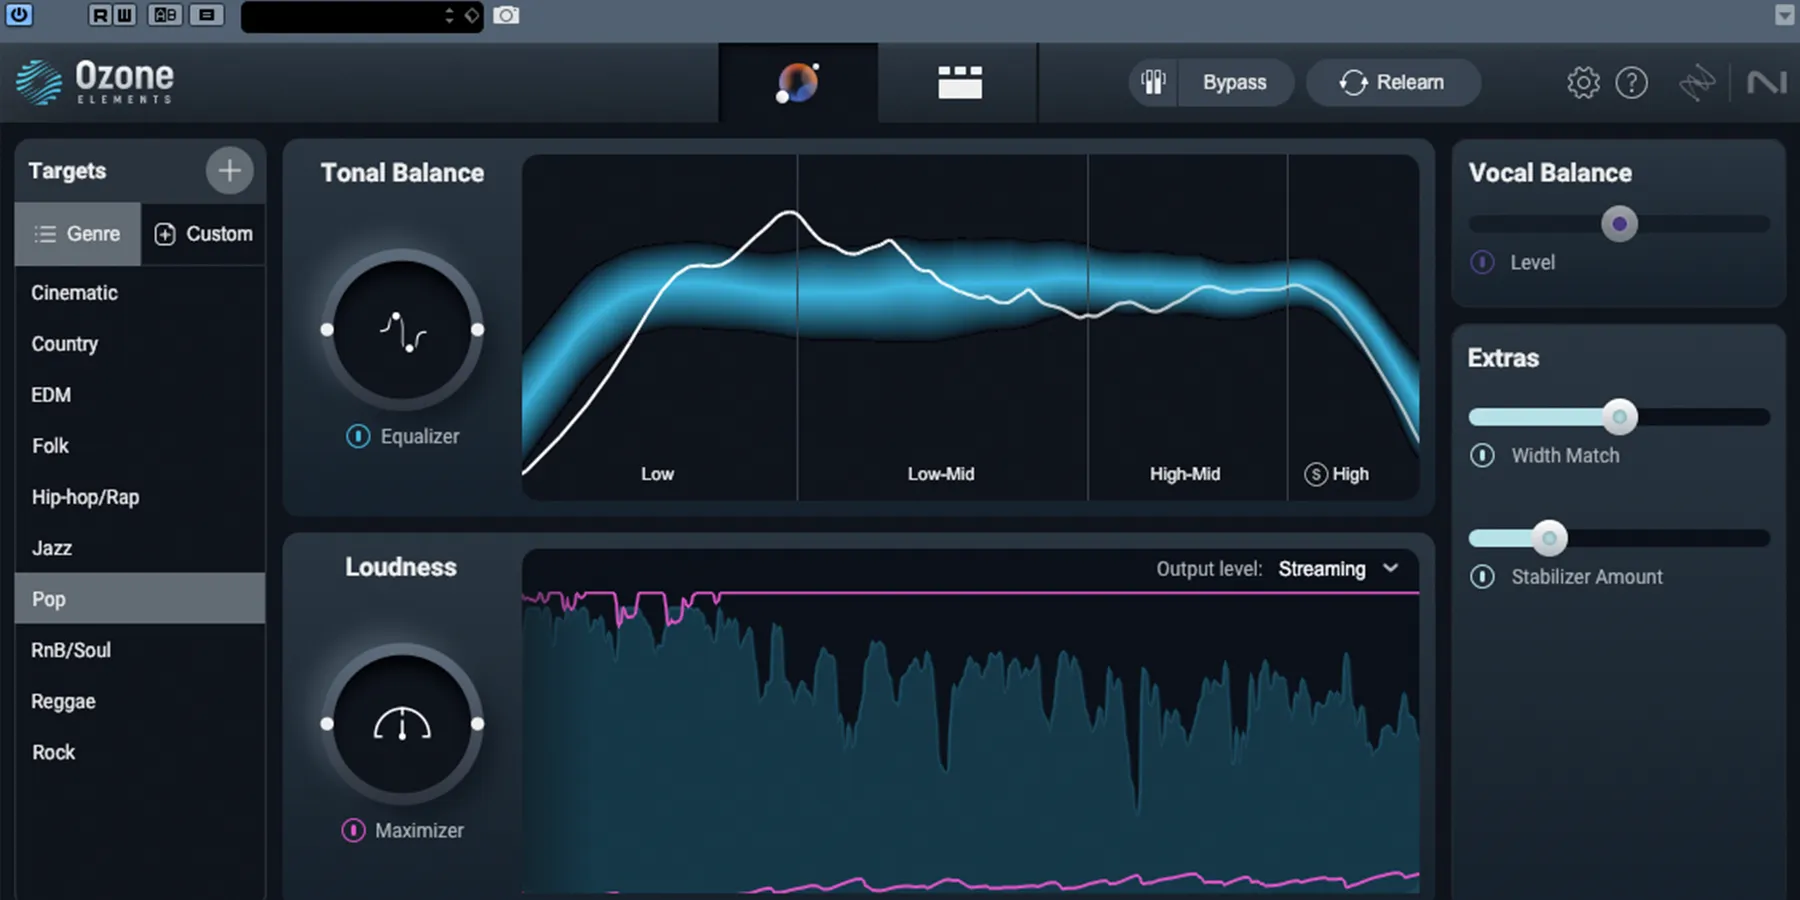The image size is (1800, 900).
Task: Click the Native Instruments logo icon
Action: point(1766,83)
